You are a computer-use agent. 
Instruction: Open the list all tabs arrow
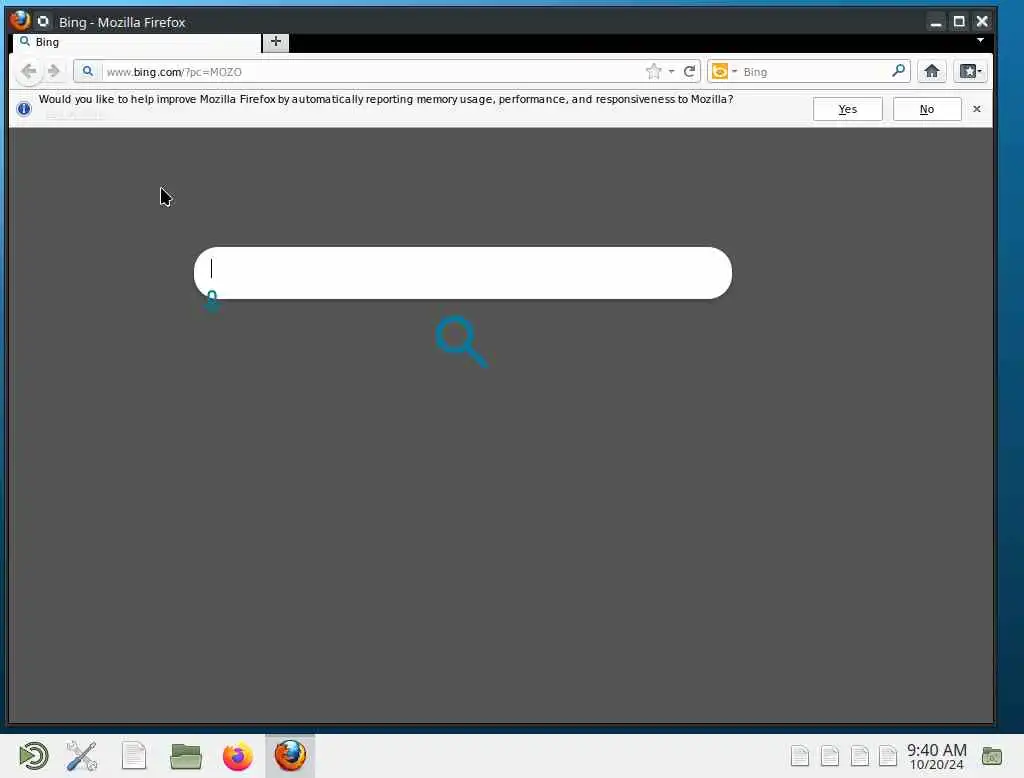coord(980,41)
